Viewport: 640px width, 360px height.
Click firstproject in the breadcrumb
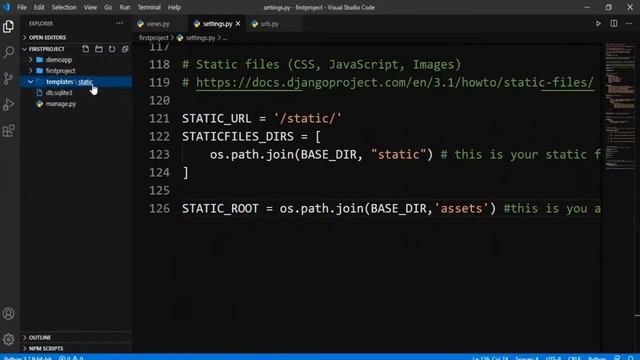153,38
